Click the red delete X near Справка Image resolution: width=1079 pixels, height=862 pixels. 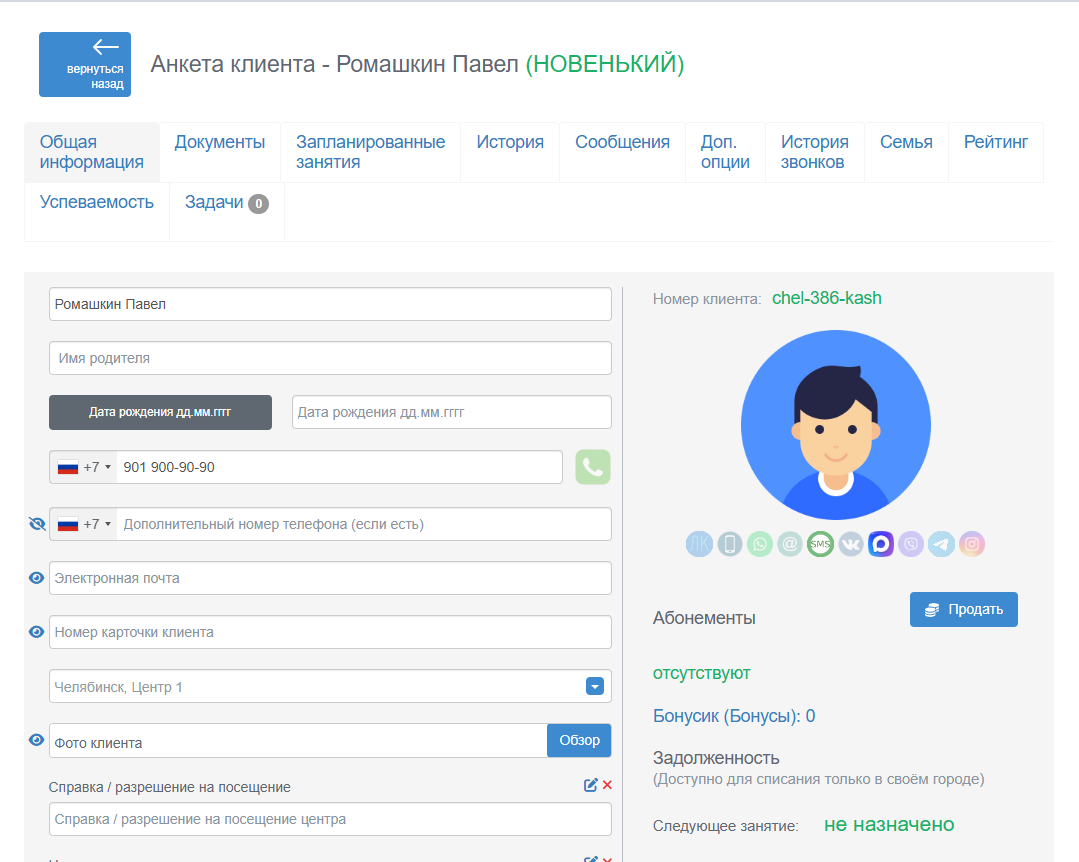[x=607, y=785]
